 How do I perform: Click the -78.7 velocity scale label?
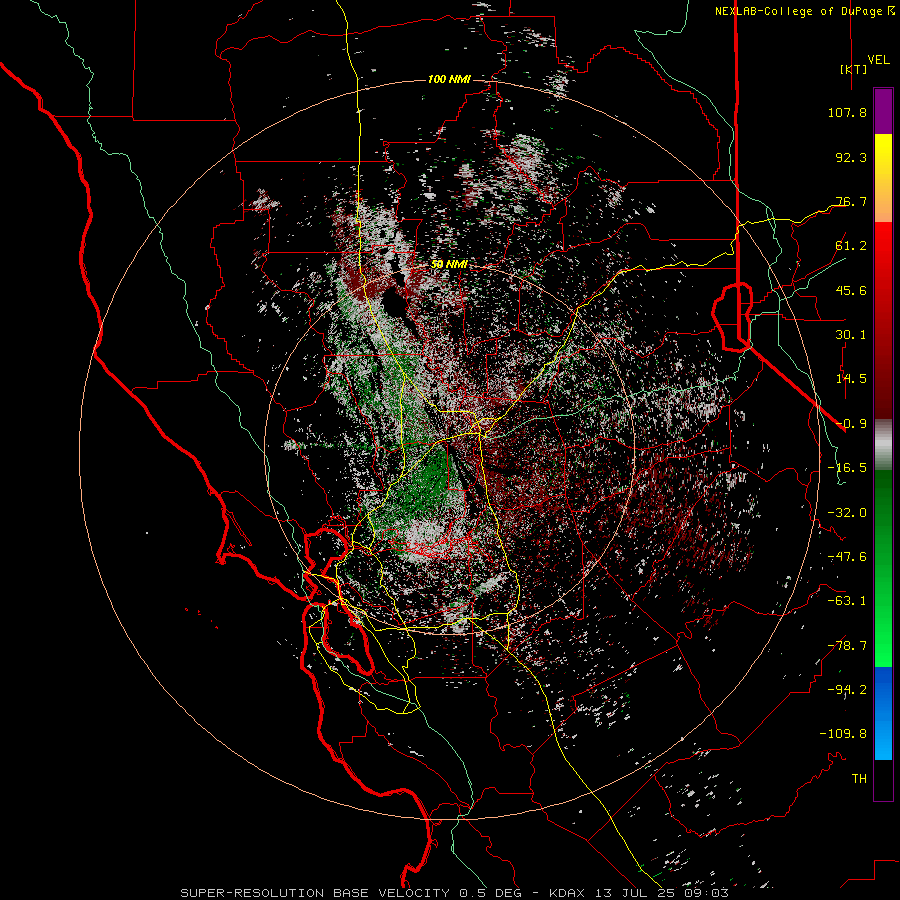pos(847,646)
